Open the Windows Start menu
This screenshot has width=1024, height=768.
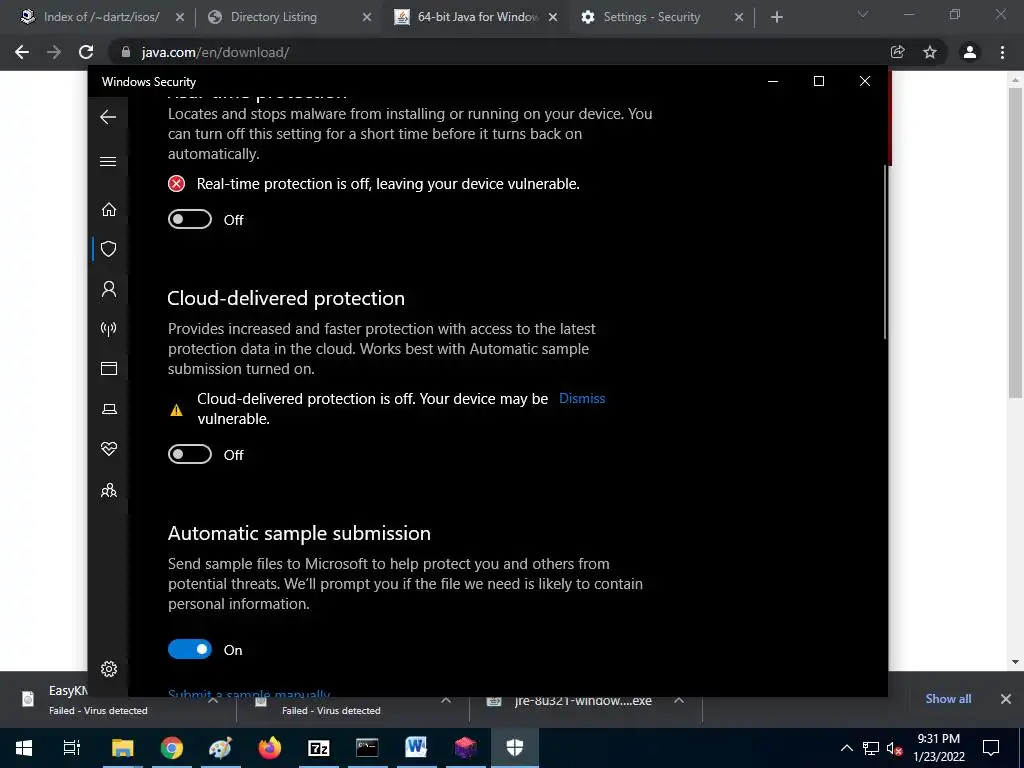(x=24, y=748)
